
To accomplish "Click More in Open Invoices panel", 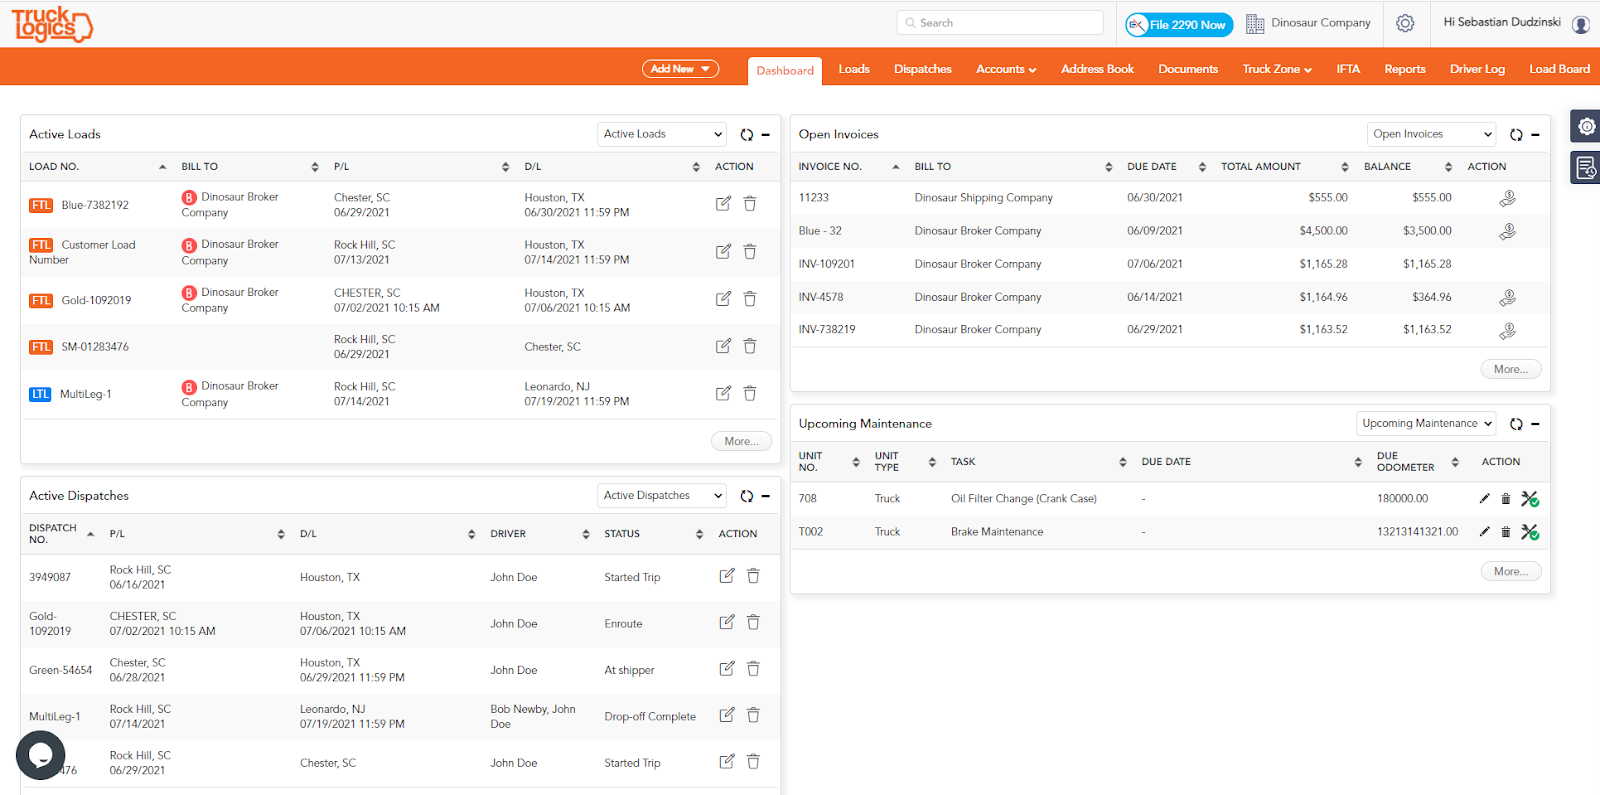I will (x=1511, y=369).
